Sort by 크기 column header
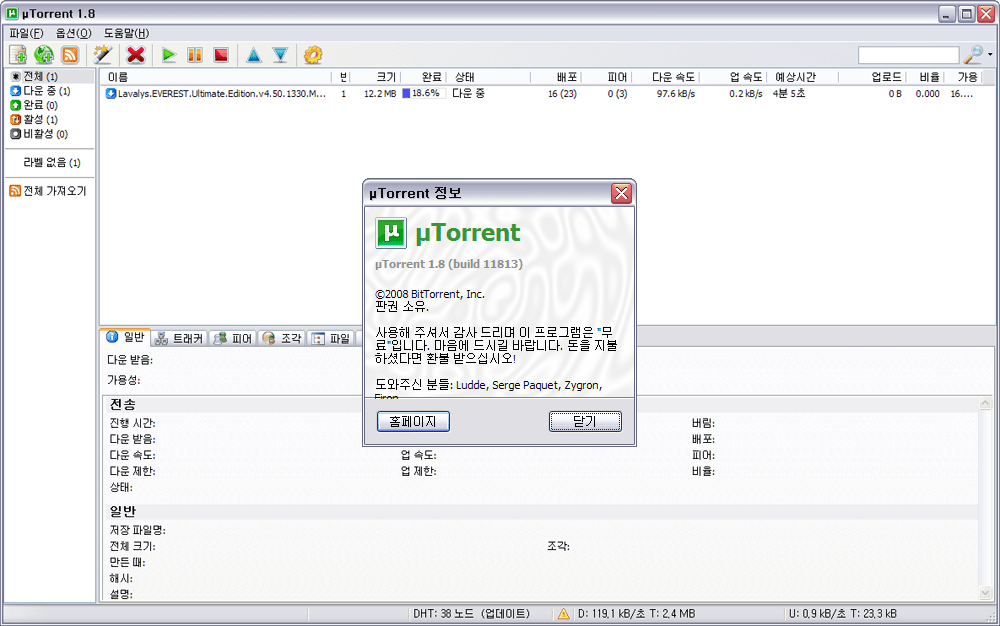This screenshot has height=626, width=1000. pyautogui.click(x=378, y=77)
